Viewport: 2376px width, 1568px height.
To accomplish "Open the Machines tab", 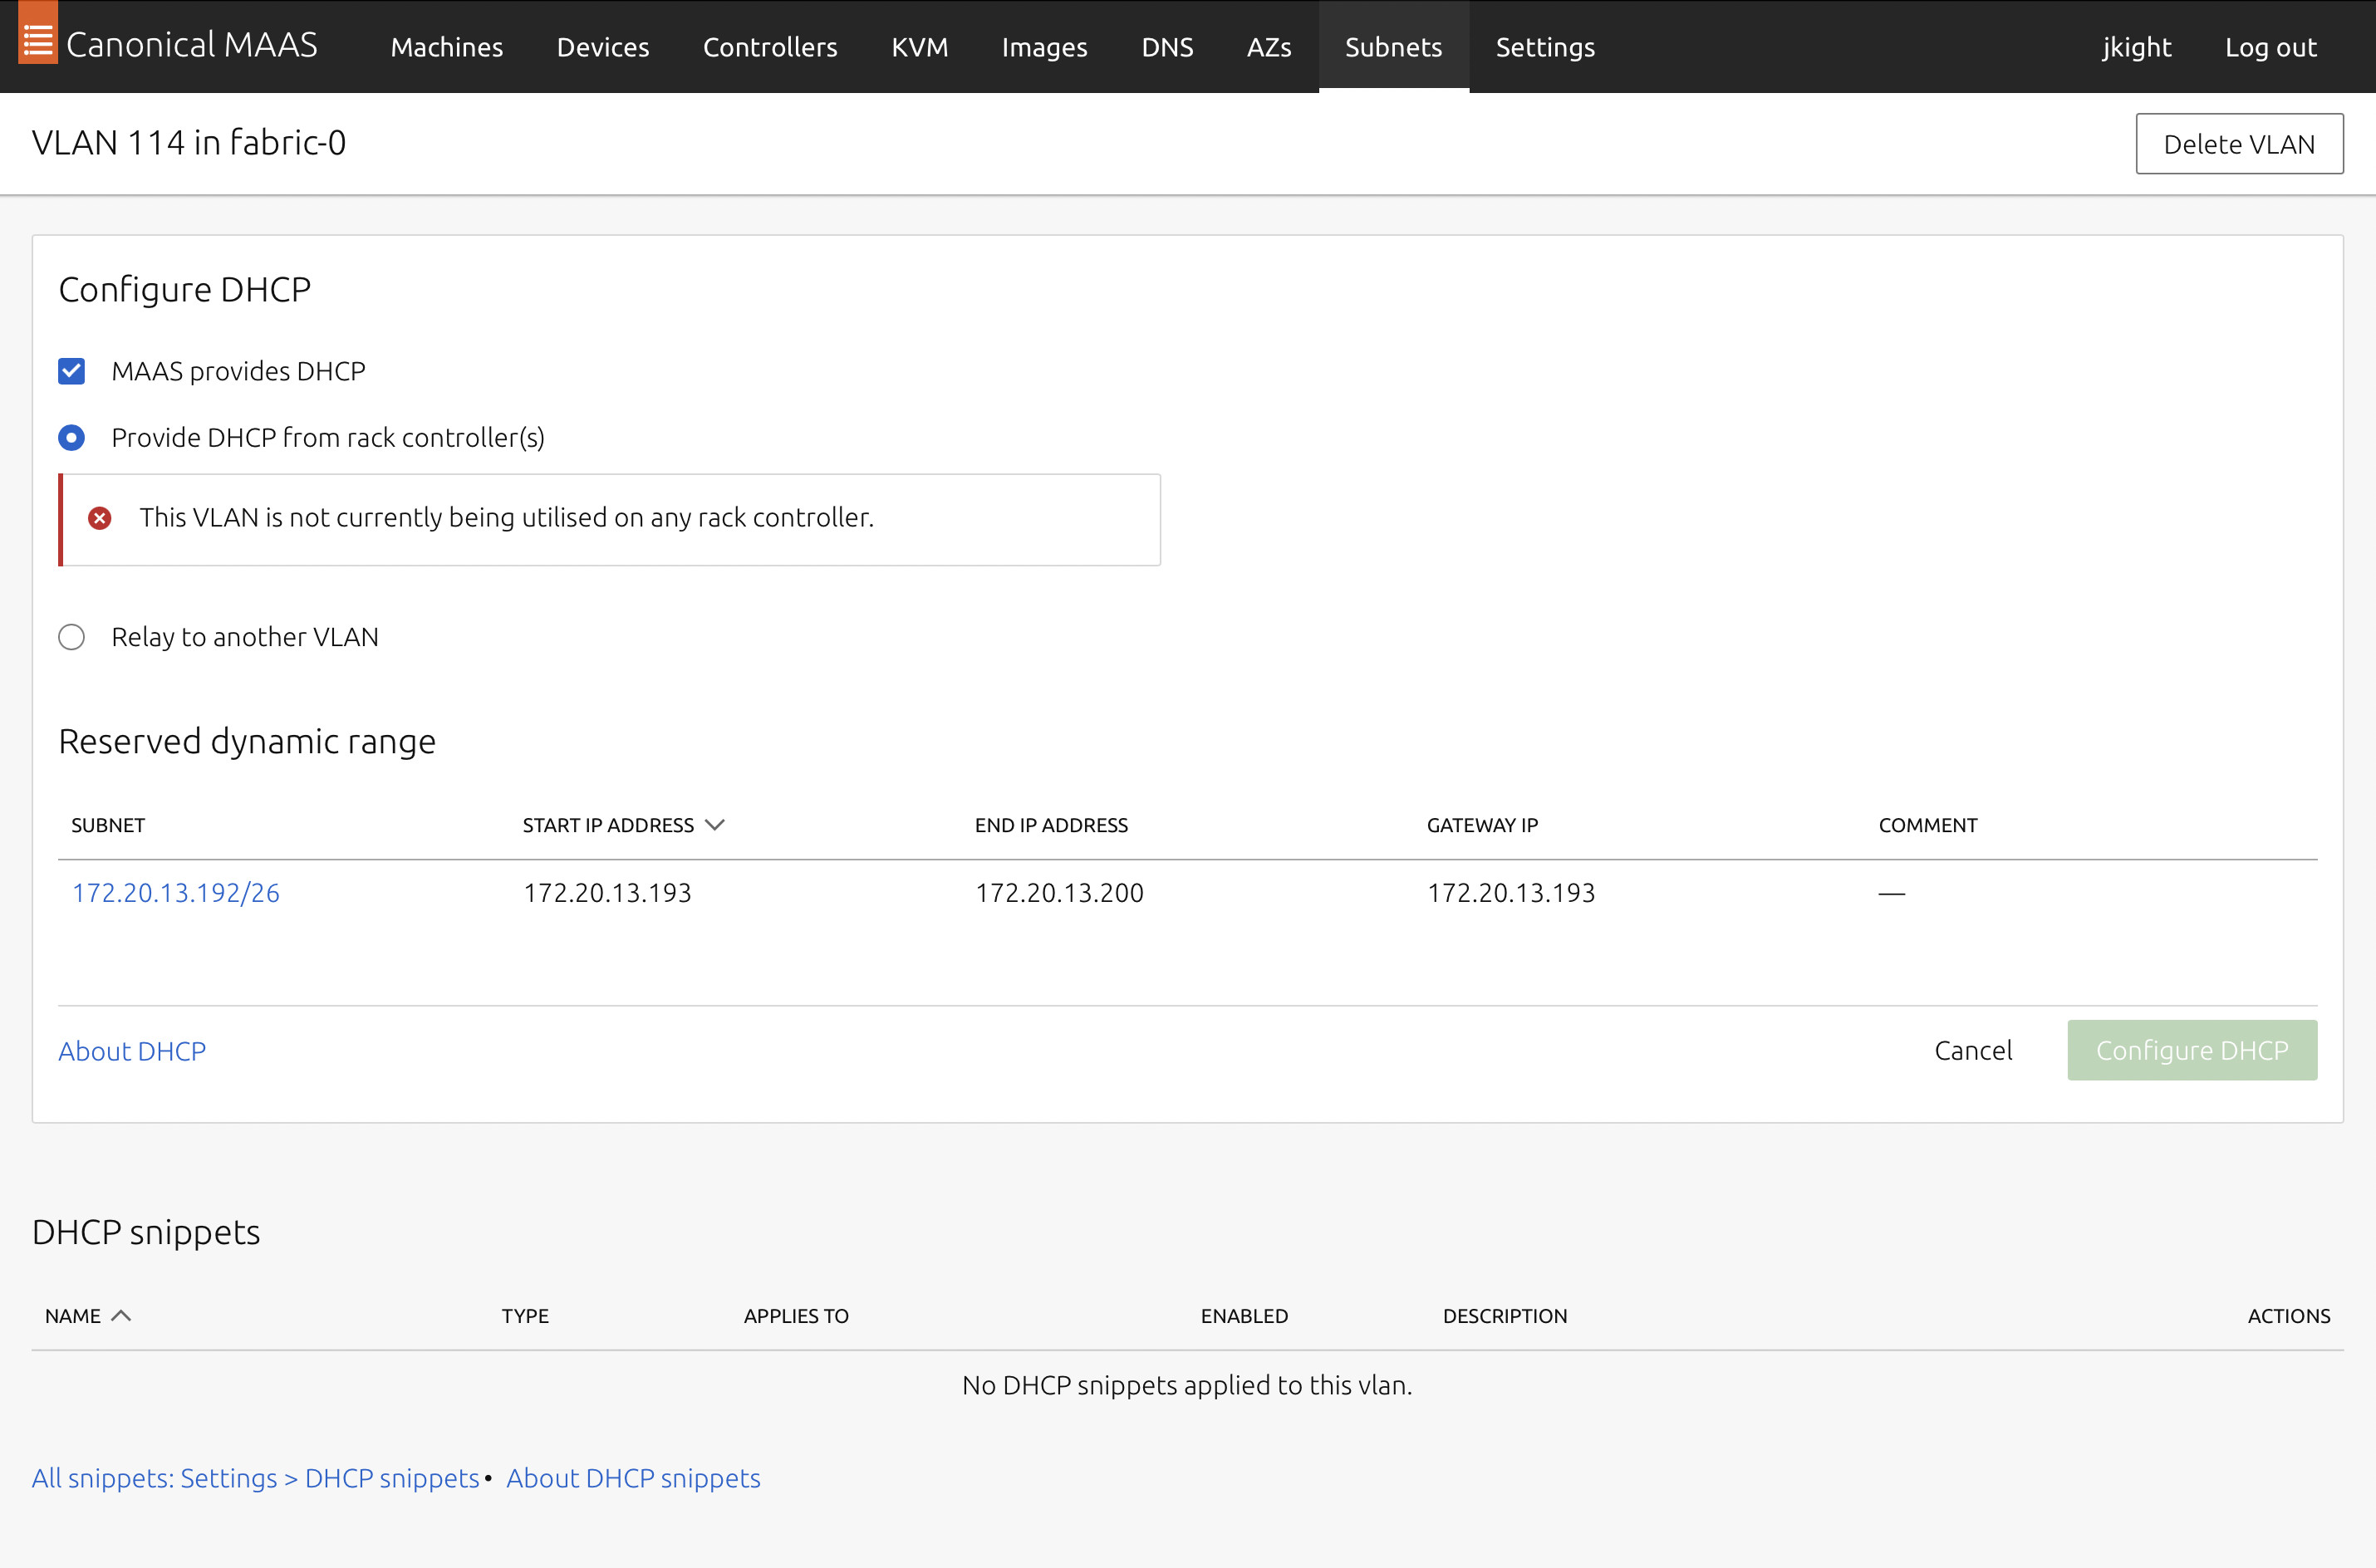I will (446, 47).
